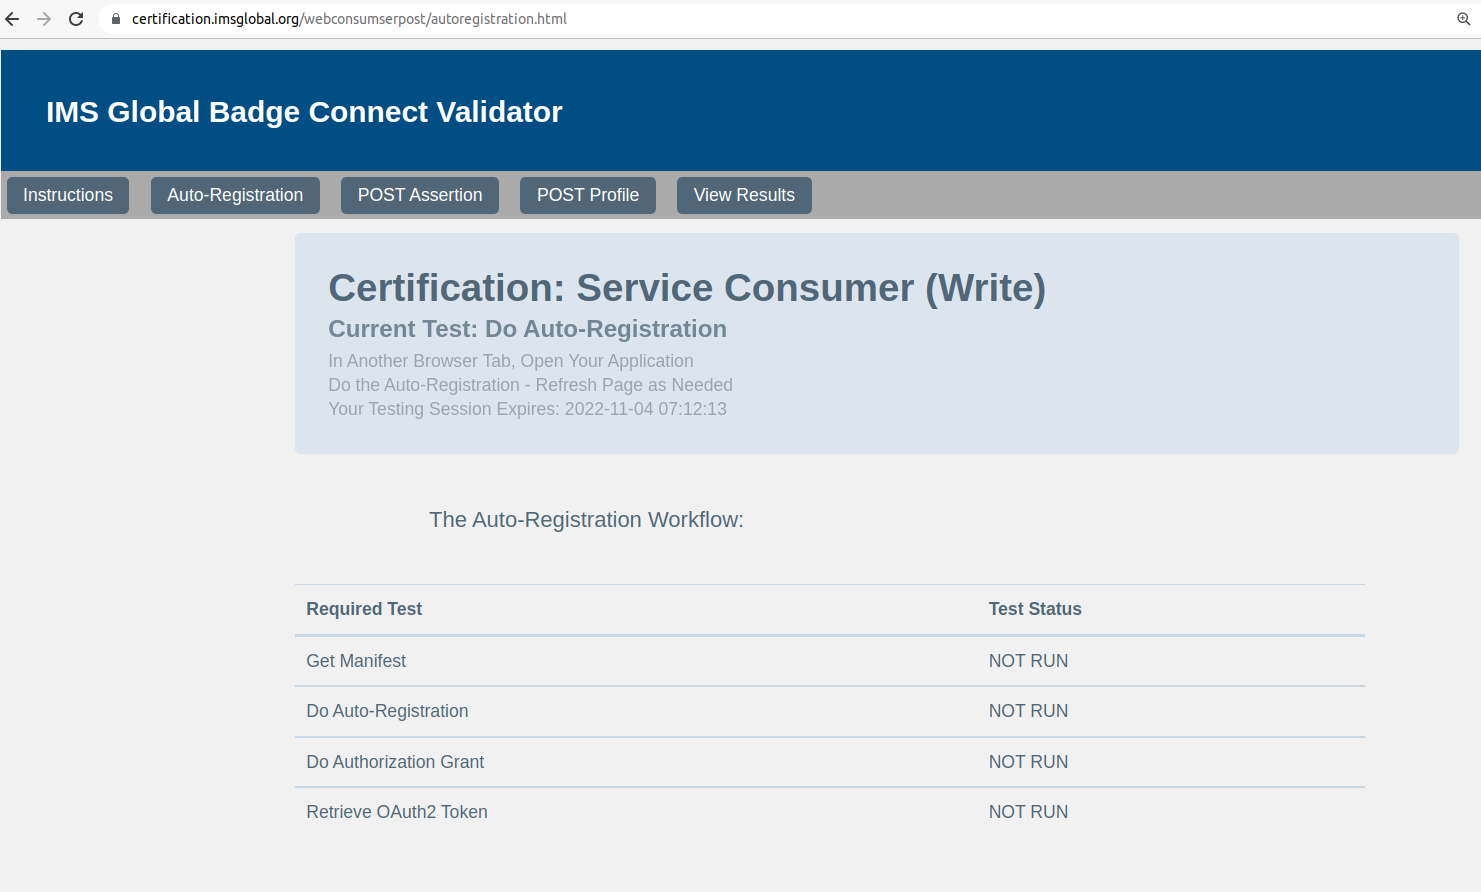Screen dimensions: 1481x892
Task: Click the testing session expiry line
Action: 527,409
